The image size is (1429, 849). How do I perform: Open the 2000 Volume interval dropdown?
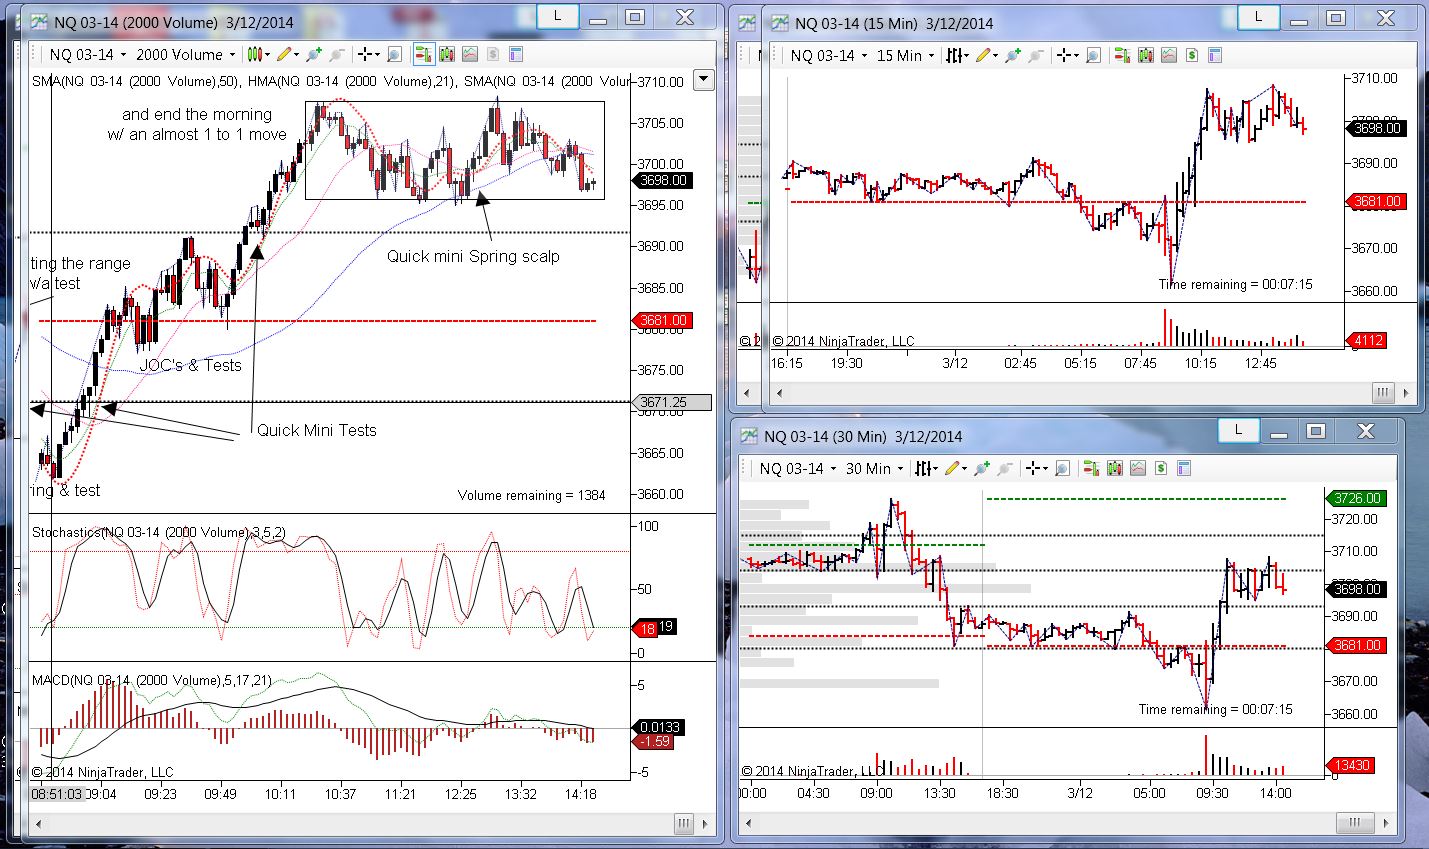pyautogui.click(x=185, y=55)
